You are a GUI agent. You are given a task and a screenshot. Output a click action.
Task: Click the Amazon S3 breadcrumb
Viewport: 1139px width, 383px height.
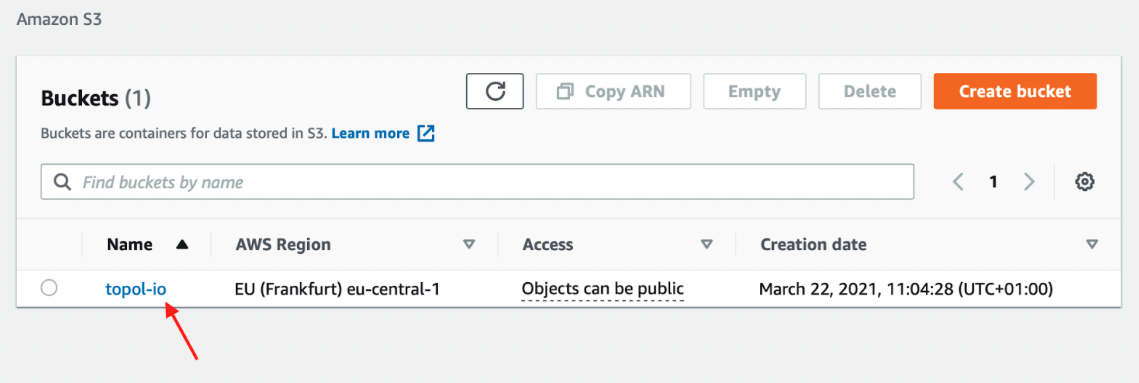pos(60,20)
